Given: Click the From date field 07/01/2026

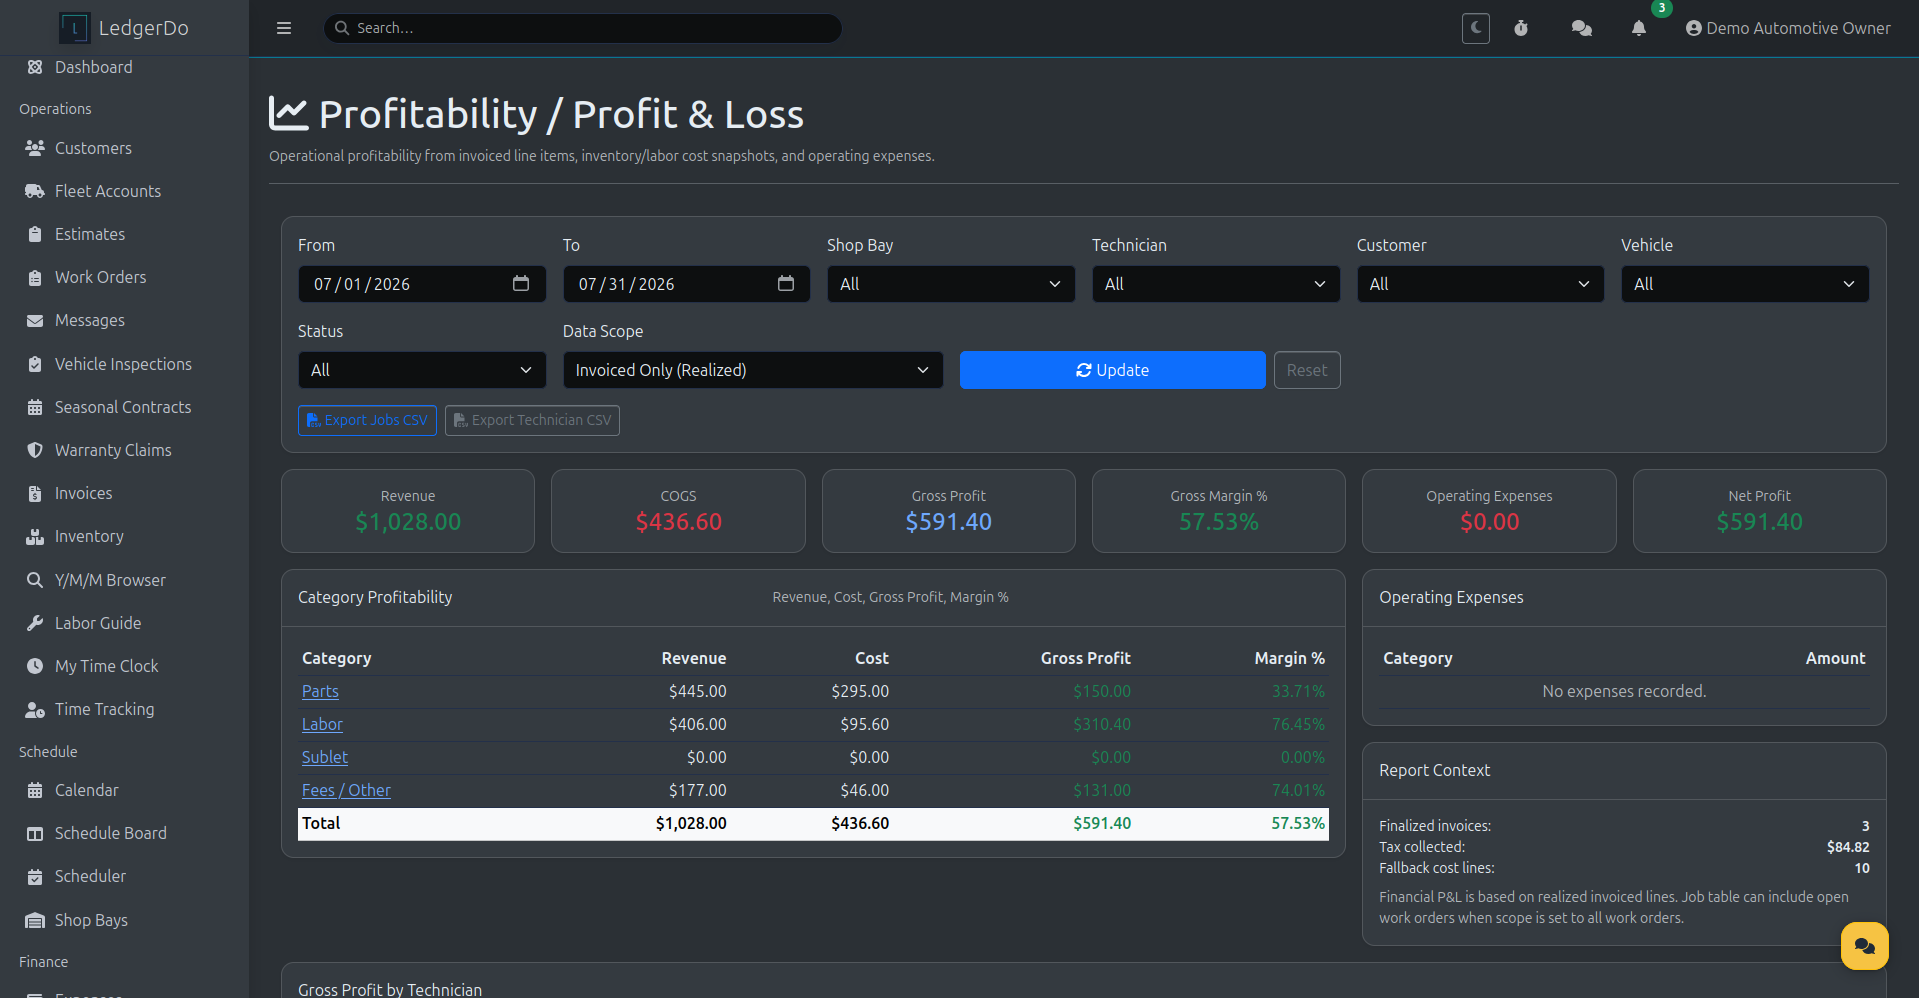Looking at the screenshot, I should point(422,284).
